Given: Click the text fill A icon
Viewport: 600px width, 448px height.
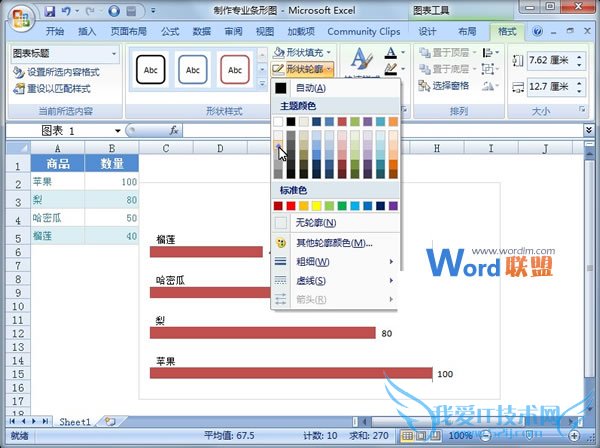Looking at the screenshot, I should [x=390, y=52].
